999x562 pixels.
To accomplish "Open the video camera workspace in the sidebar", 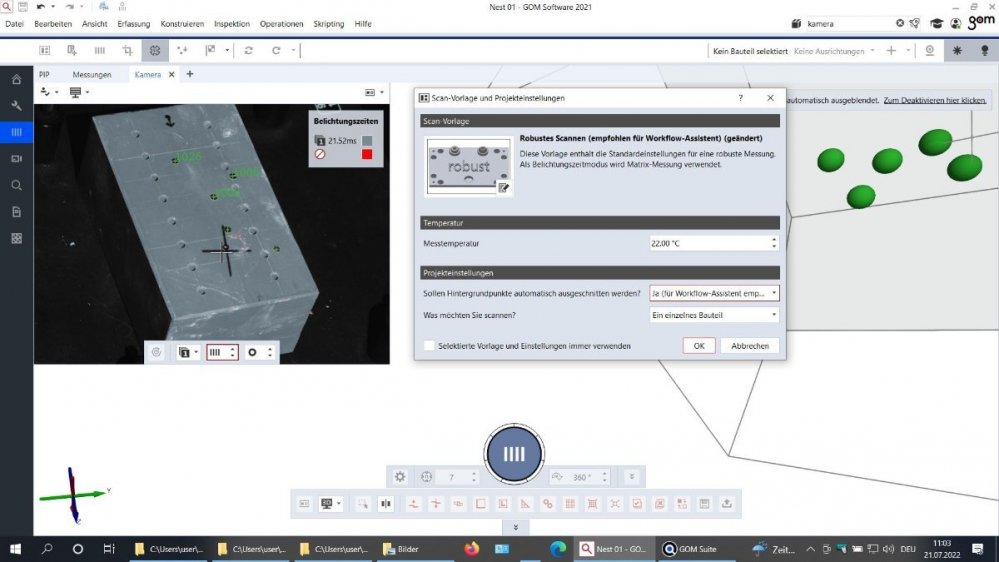I will 16,159.
